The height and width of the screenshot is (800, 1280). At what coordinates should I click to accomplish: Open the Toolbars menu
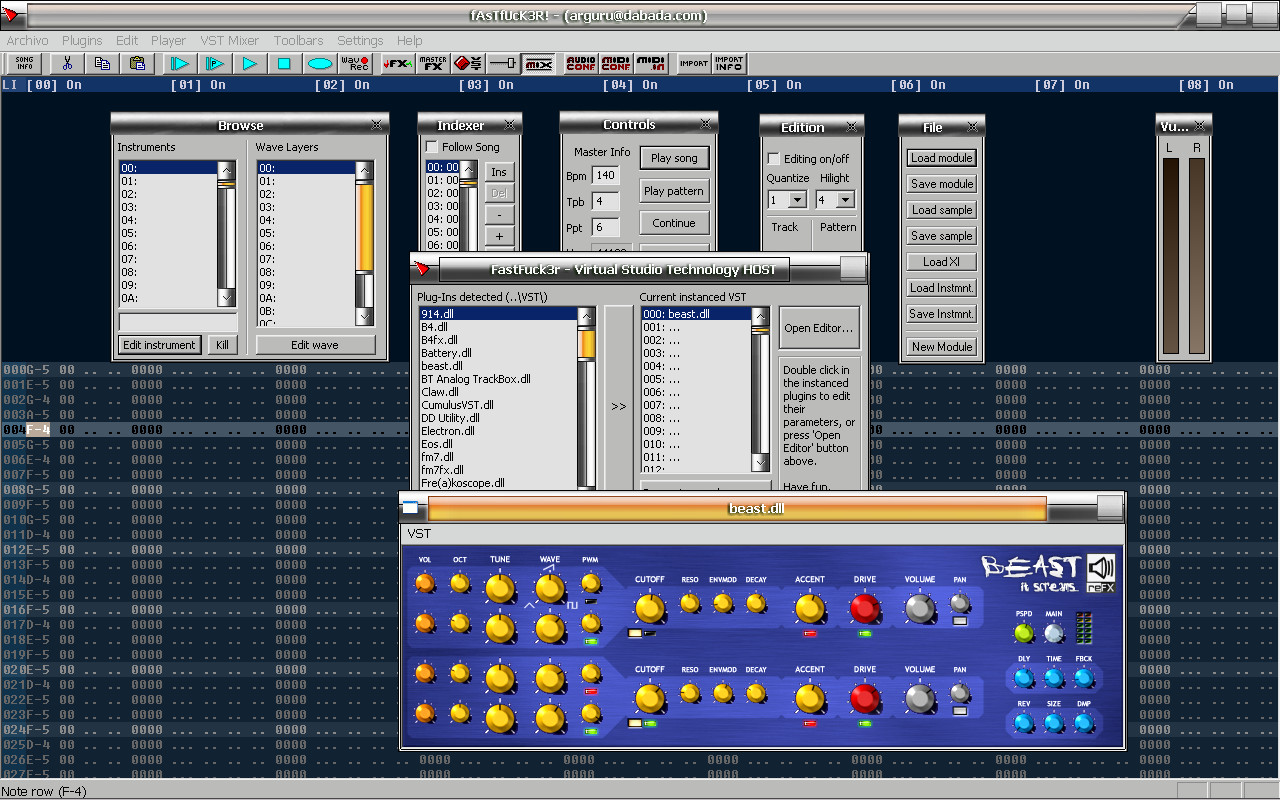298,41
